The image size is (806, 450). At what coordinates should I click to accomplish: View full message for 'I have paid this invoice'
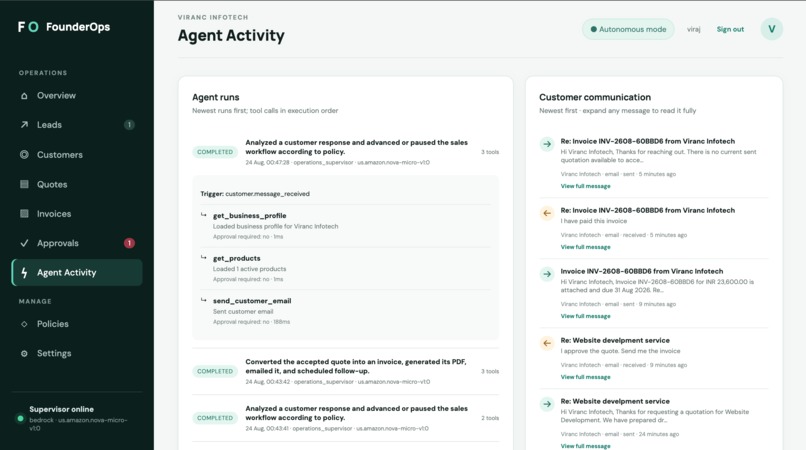click(585, 247)
